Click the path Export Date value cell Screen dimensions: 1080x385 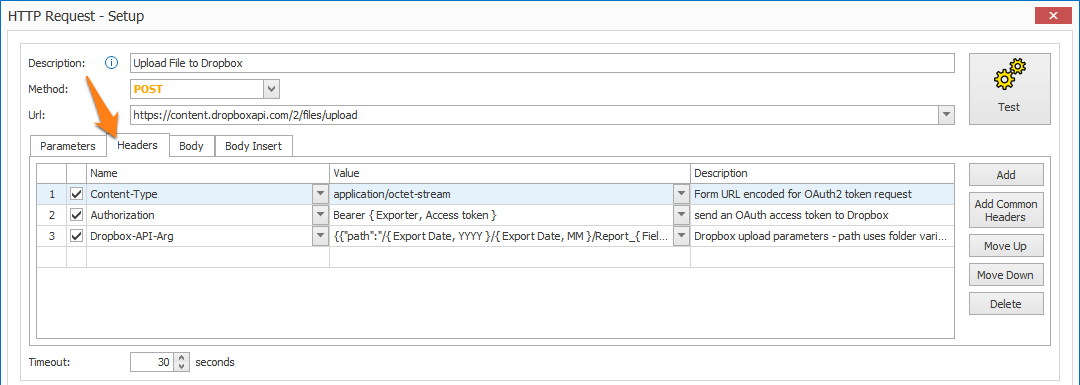[x=501, y=236]
